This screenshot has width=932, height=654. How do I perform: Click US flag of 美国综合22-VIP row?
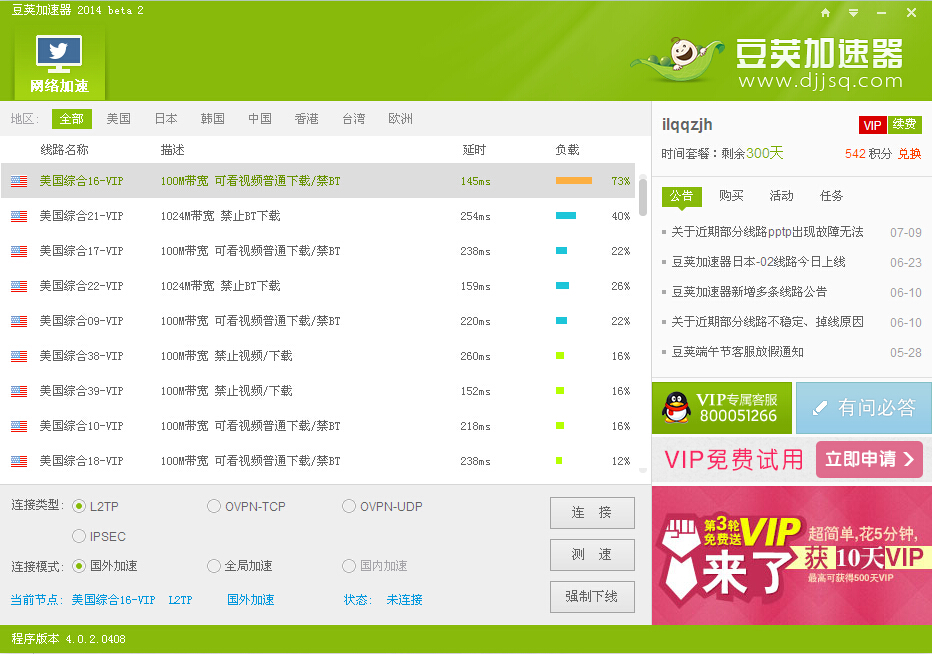pyautogui.click(x=19, y=286)
